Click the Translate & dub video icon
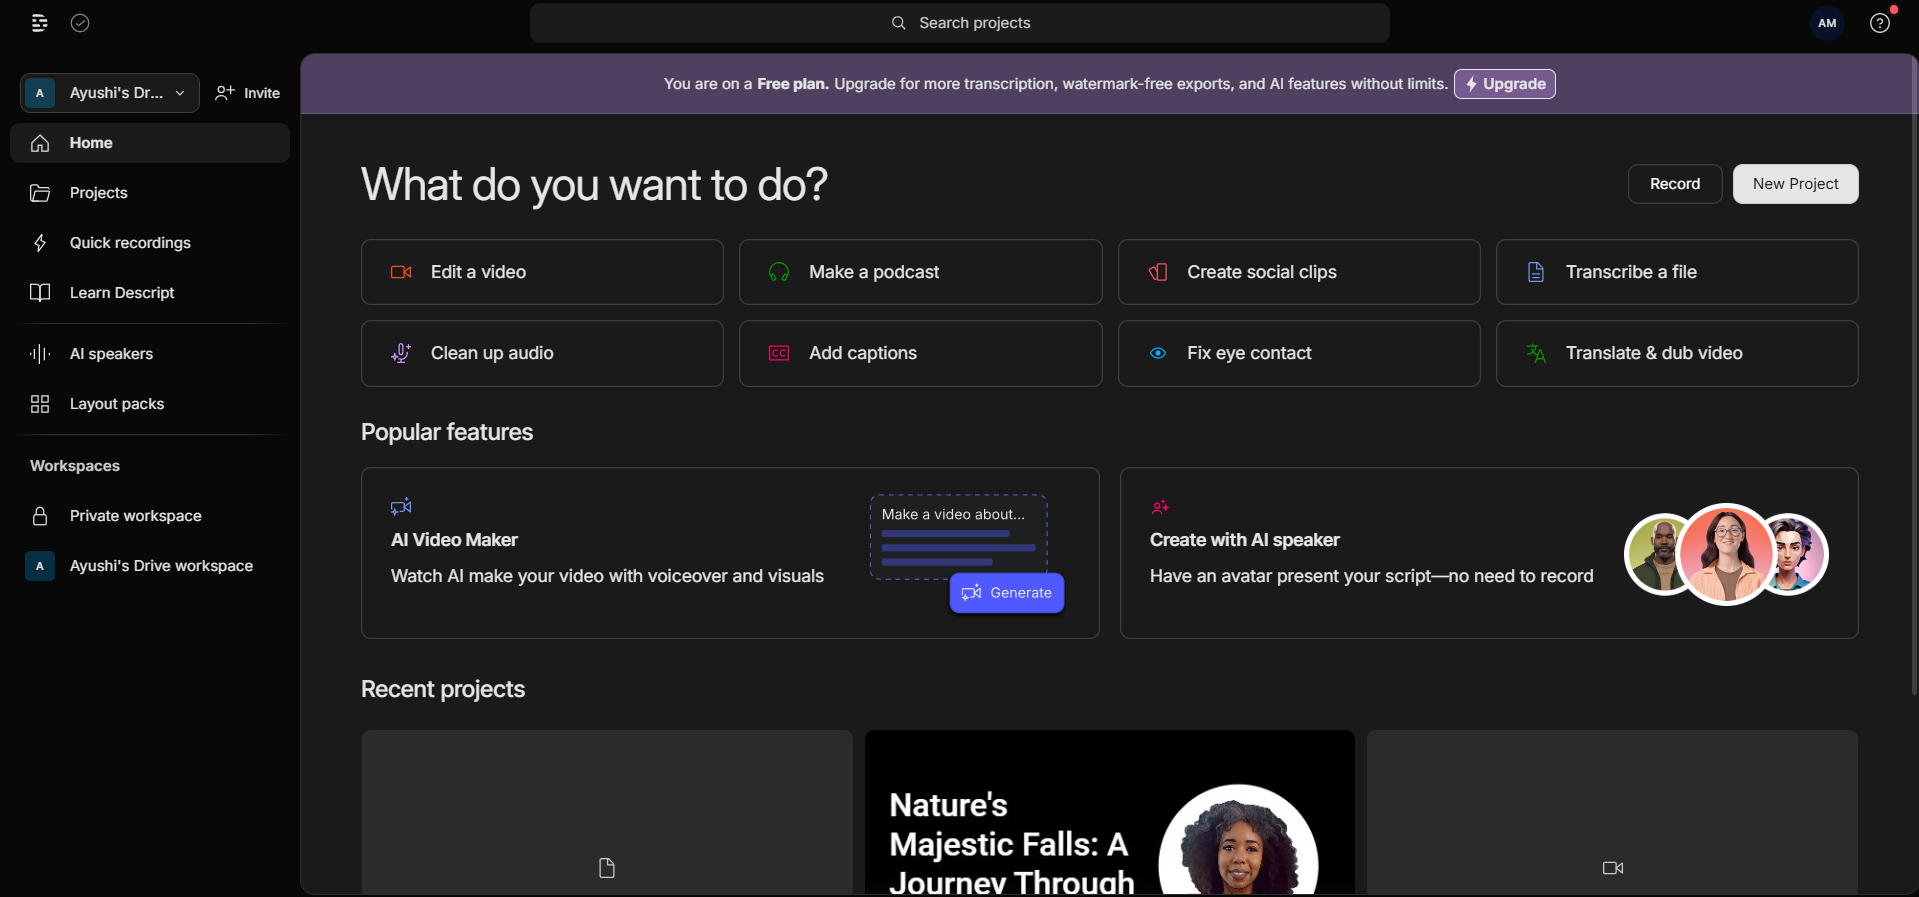The image size is (1919, 897). click(x=1536, y=353)
